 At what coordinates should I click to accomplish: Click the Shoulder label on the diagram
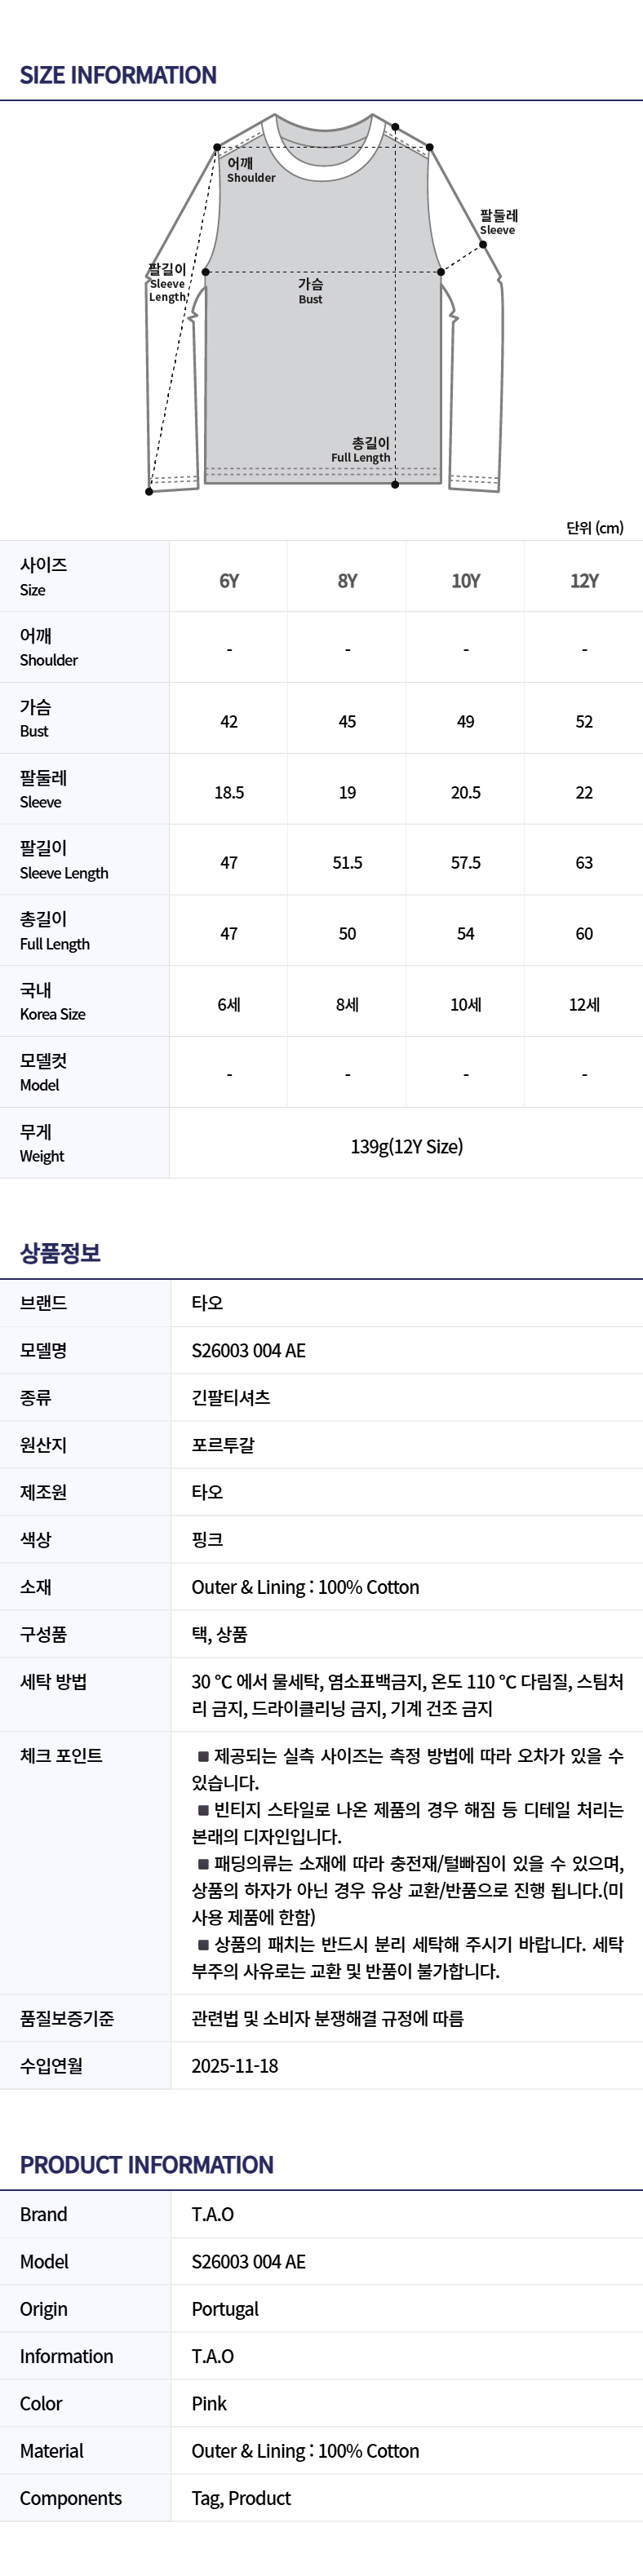pyautogui.click(x=250, y=170)
